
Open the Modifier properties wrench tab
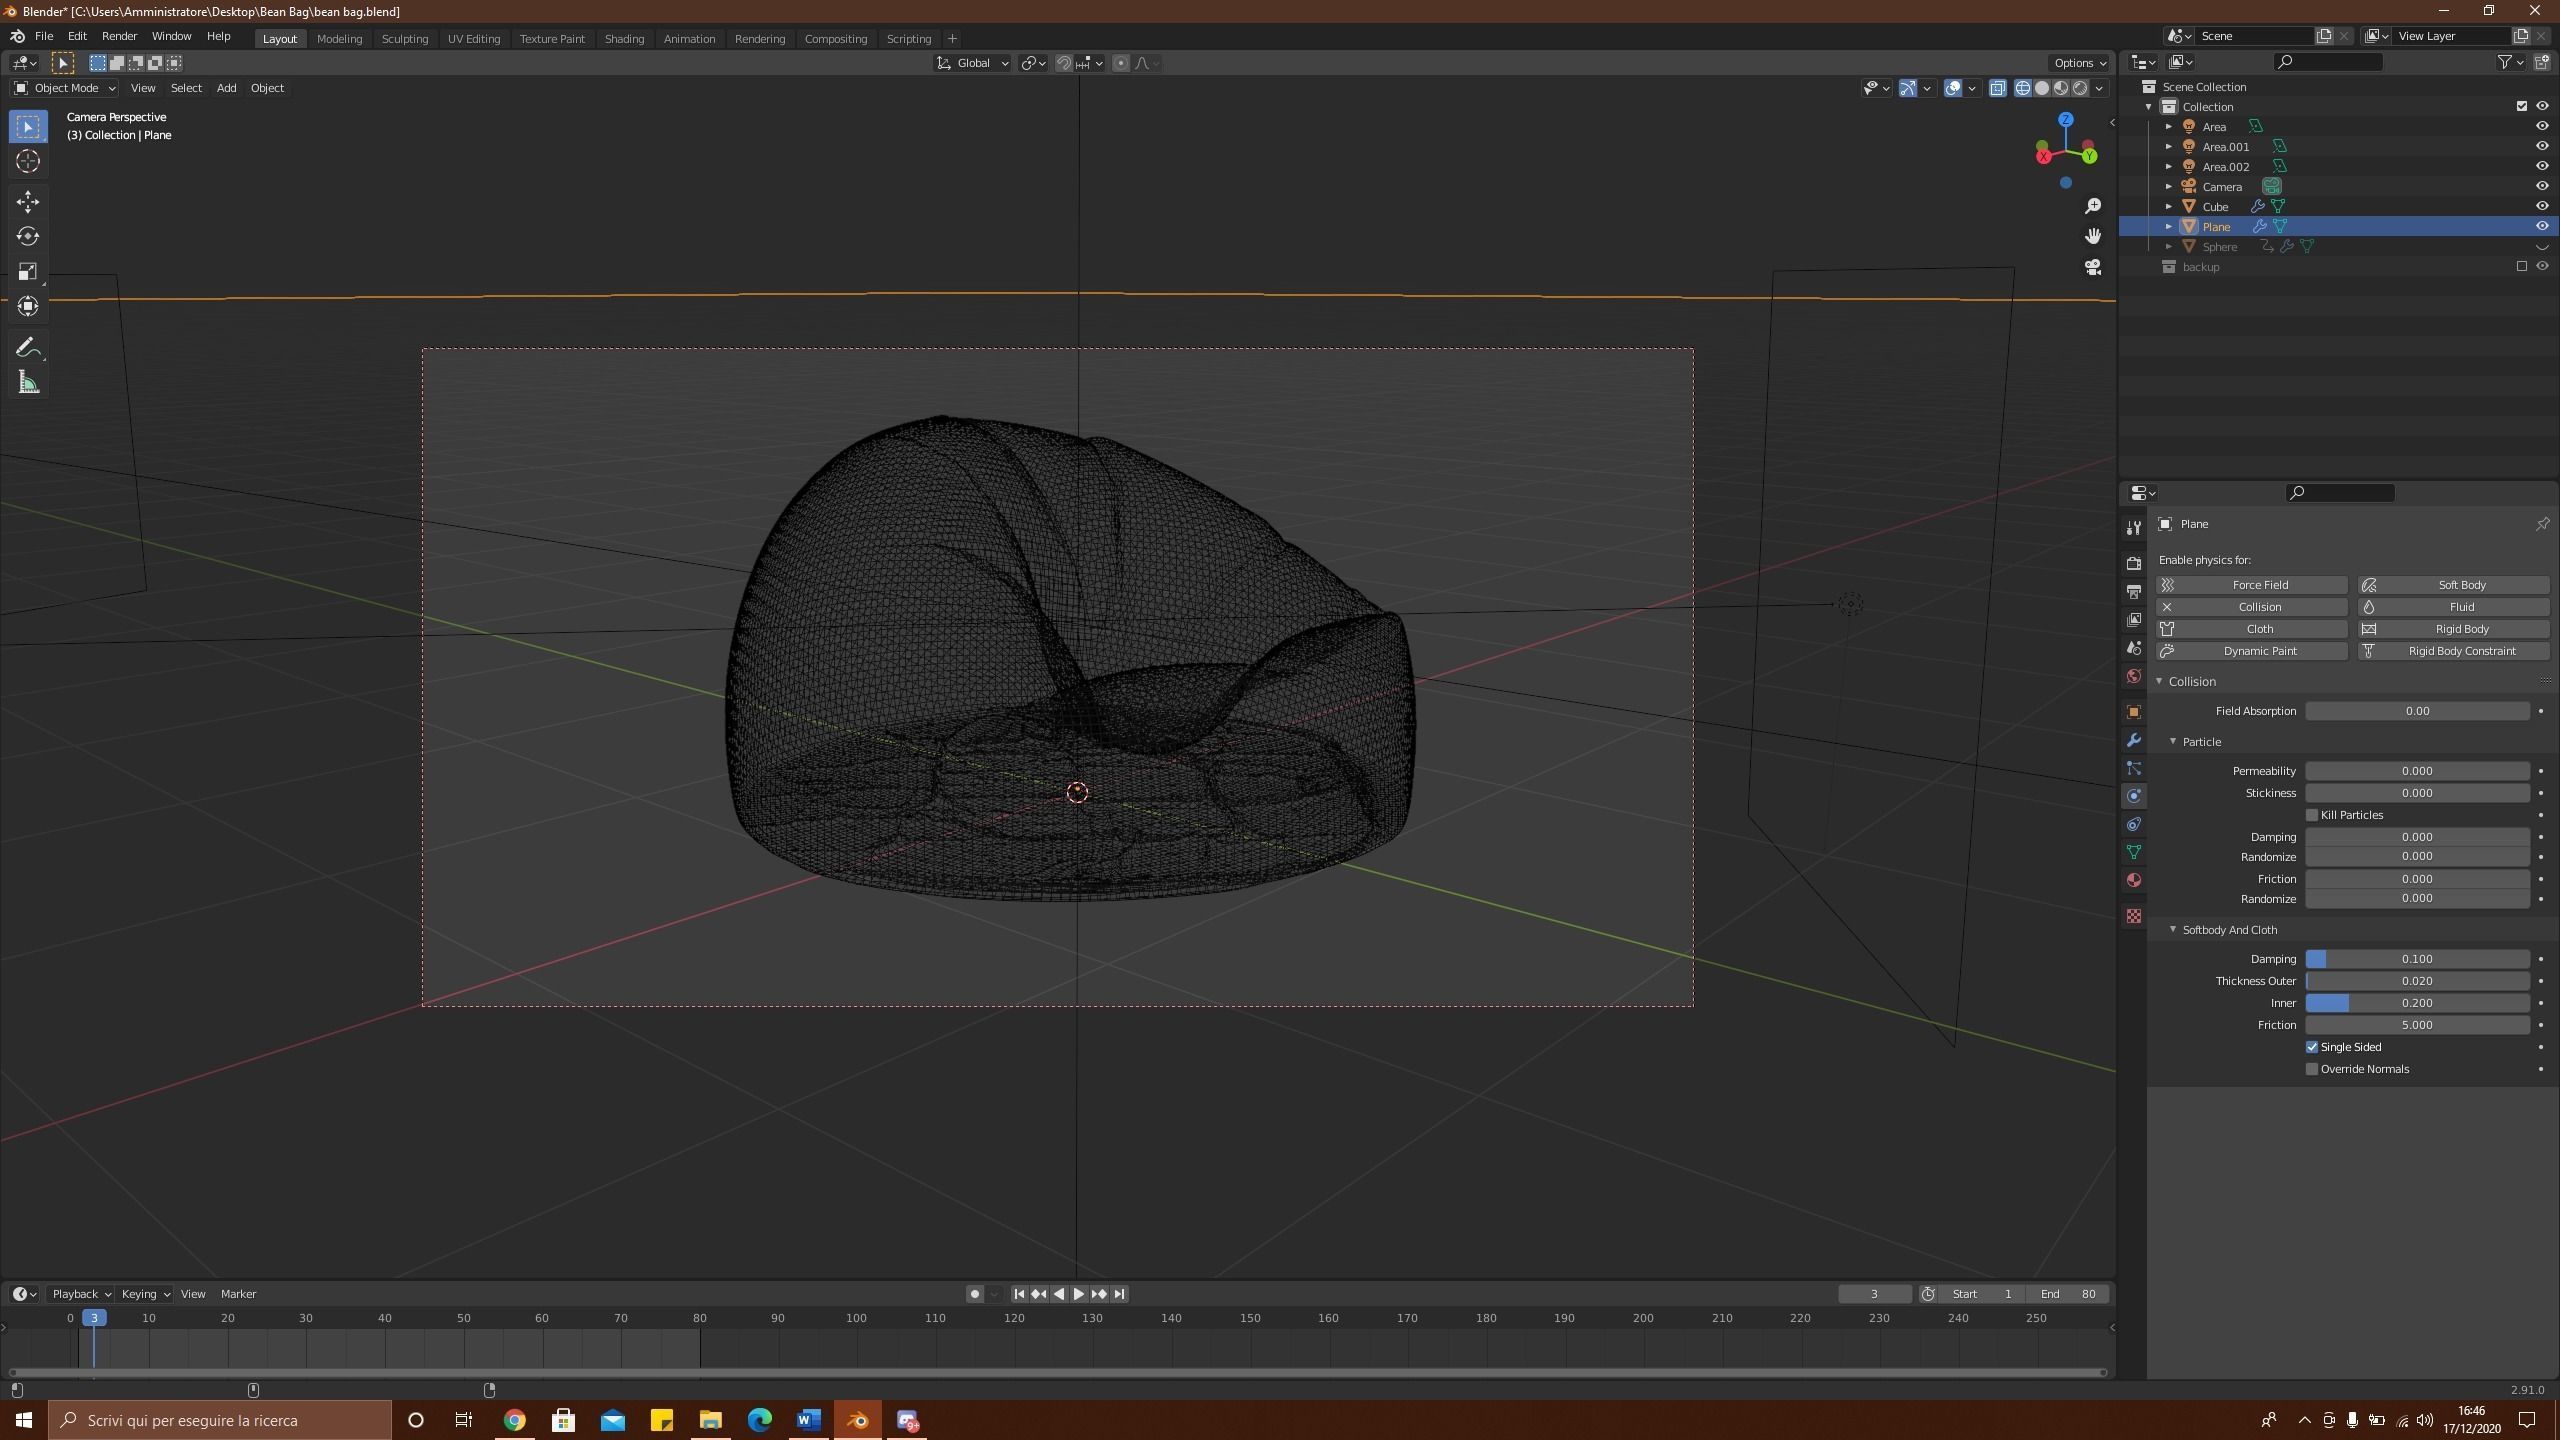2133,740
